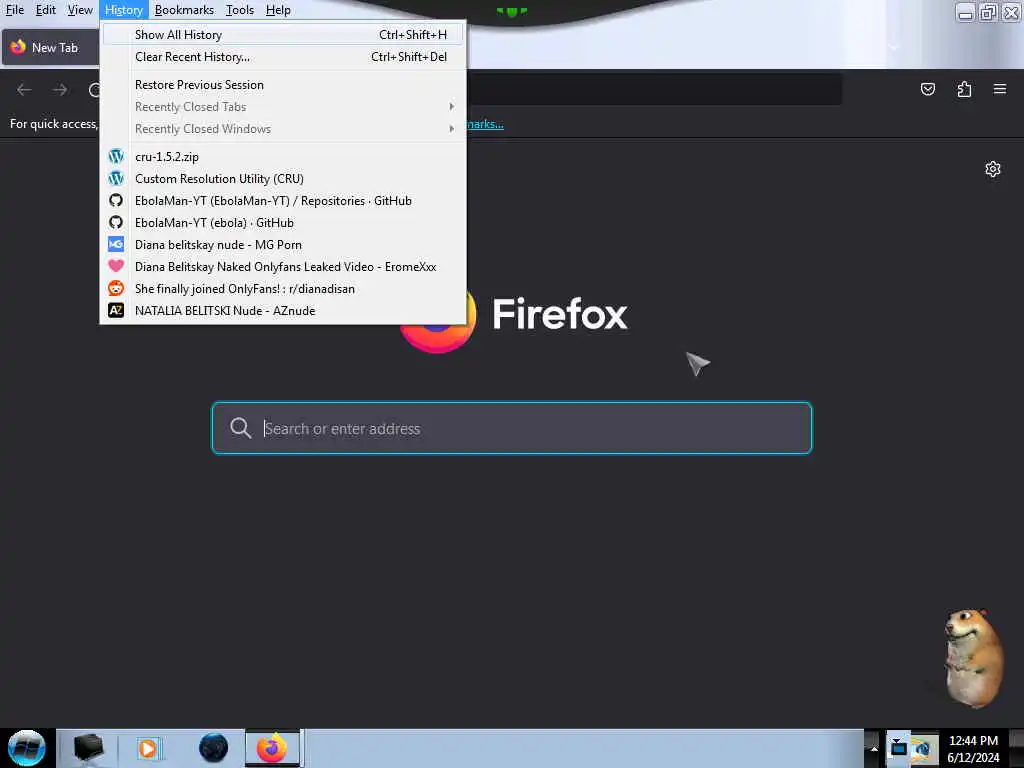This screenshot has width=1024, height=768.
Task: Close the open History menu
Action: [123, 10]
